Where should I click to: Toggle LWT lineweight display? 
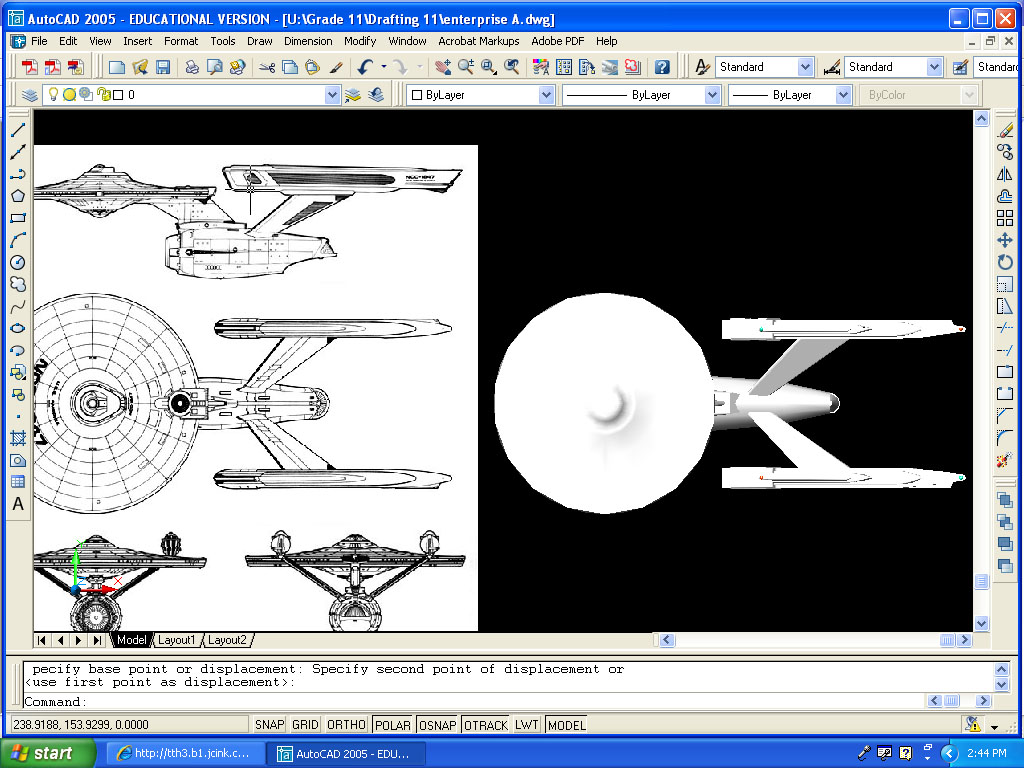526,725
